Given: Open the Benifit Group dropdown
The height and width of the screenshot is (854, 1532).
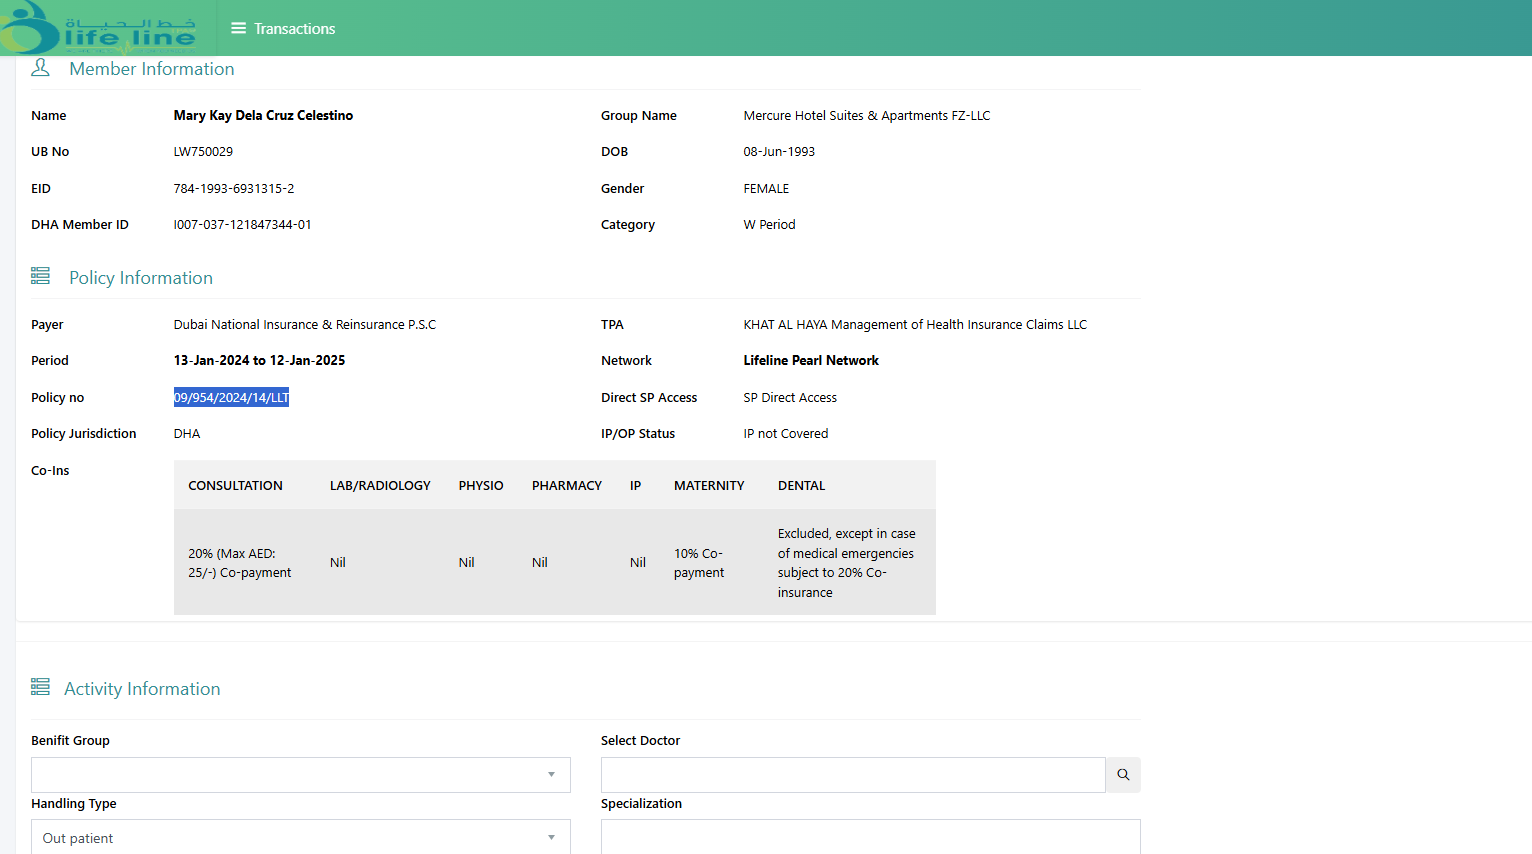Looking at the screenshot, I should [300, 775].
